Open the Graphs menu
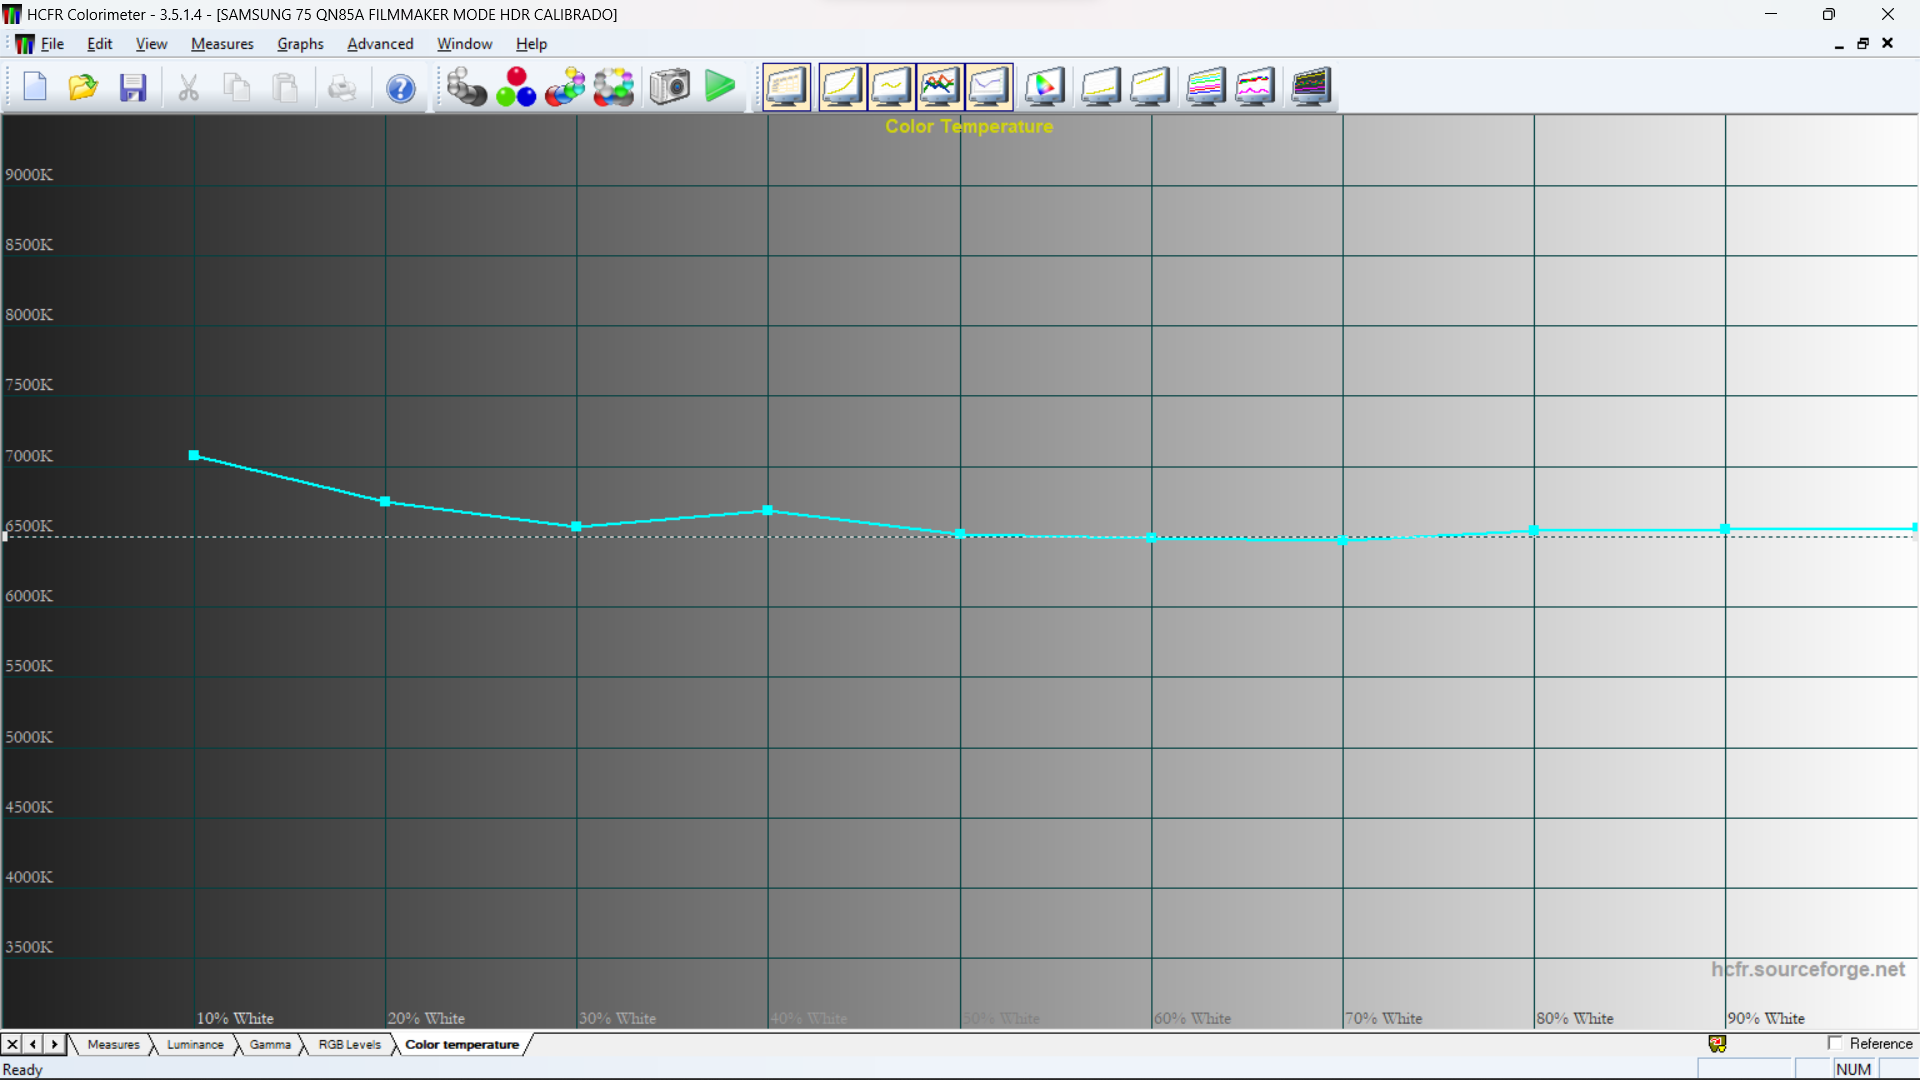 (x=300, y=44)
